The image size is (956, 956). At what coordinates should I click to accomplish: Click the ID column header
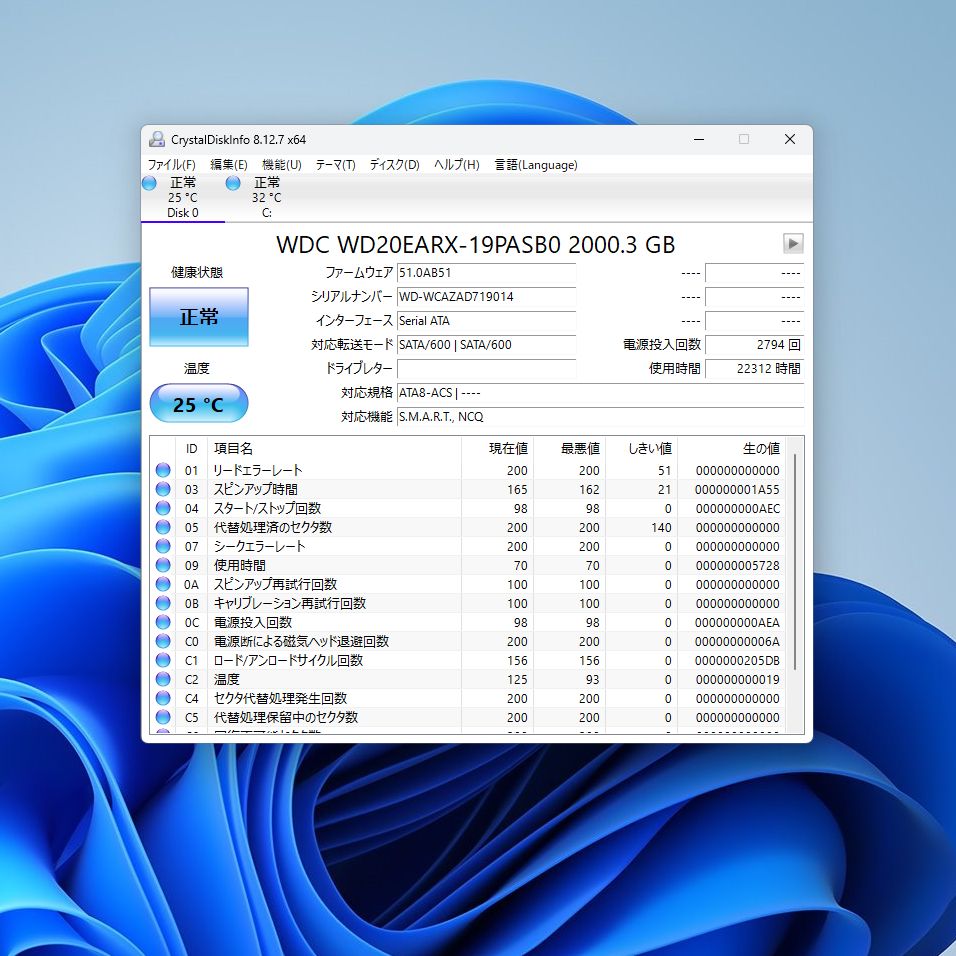click(191, 449)
